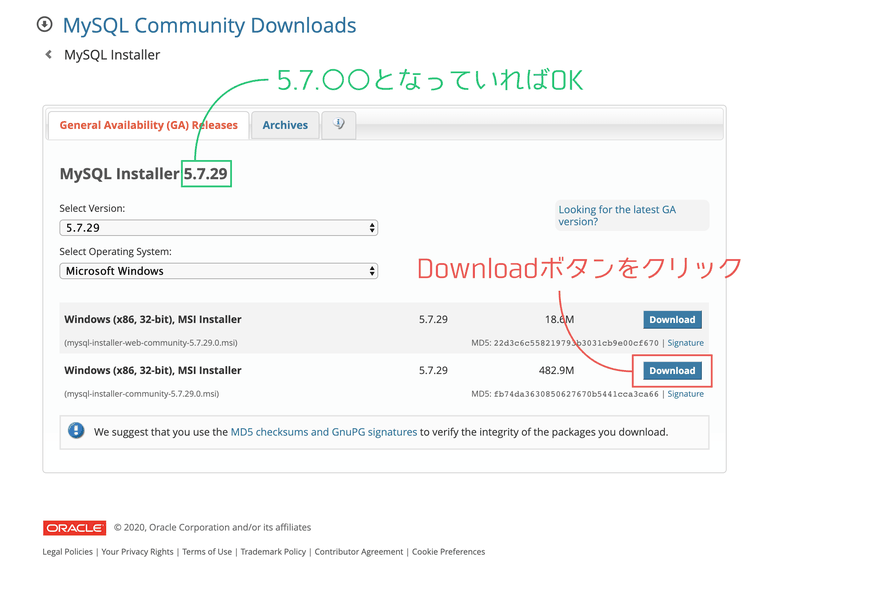Open MD5 checksums and GnuPG signatures link
This screenshot has width=870, height=595.
coord(323,432)
